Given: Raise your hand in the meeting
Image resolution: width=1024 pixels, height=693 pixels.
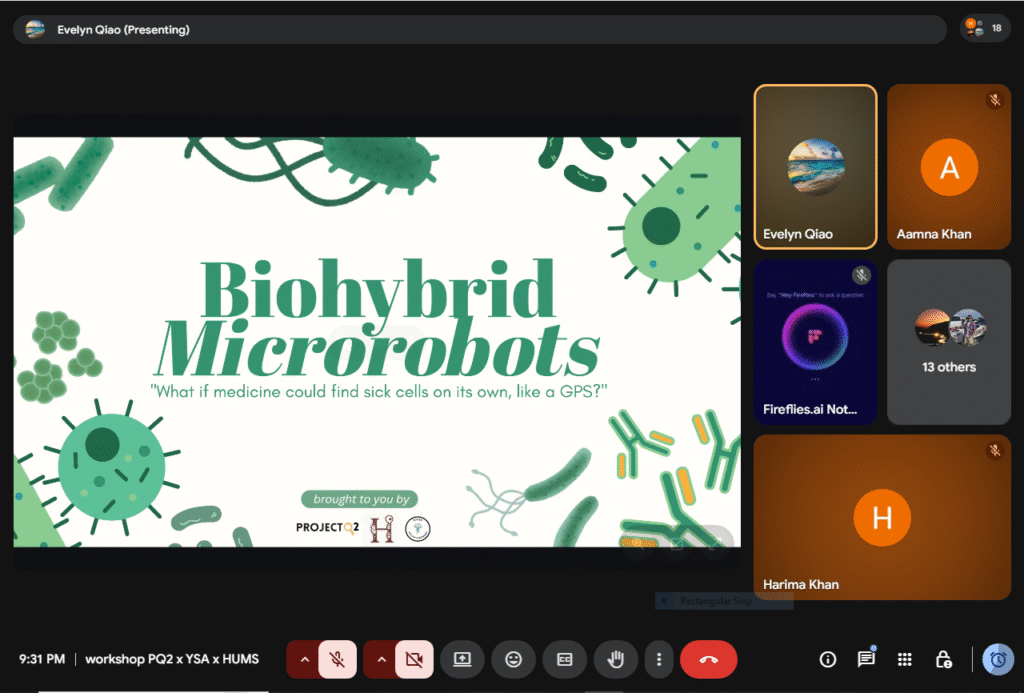Looking at the screenshot, I should pyautogui.click(x=616, y=660).
